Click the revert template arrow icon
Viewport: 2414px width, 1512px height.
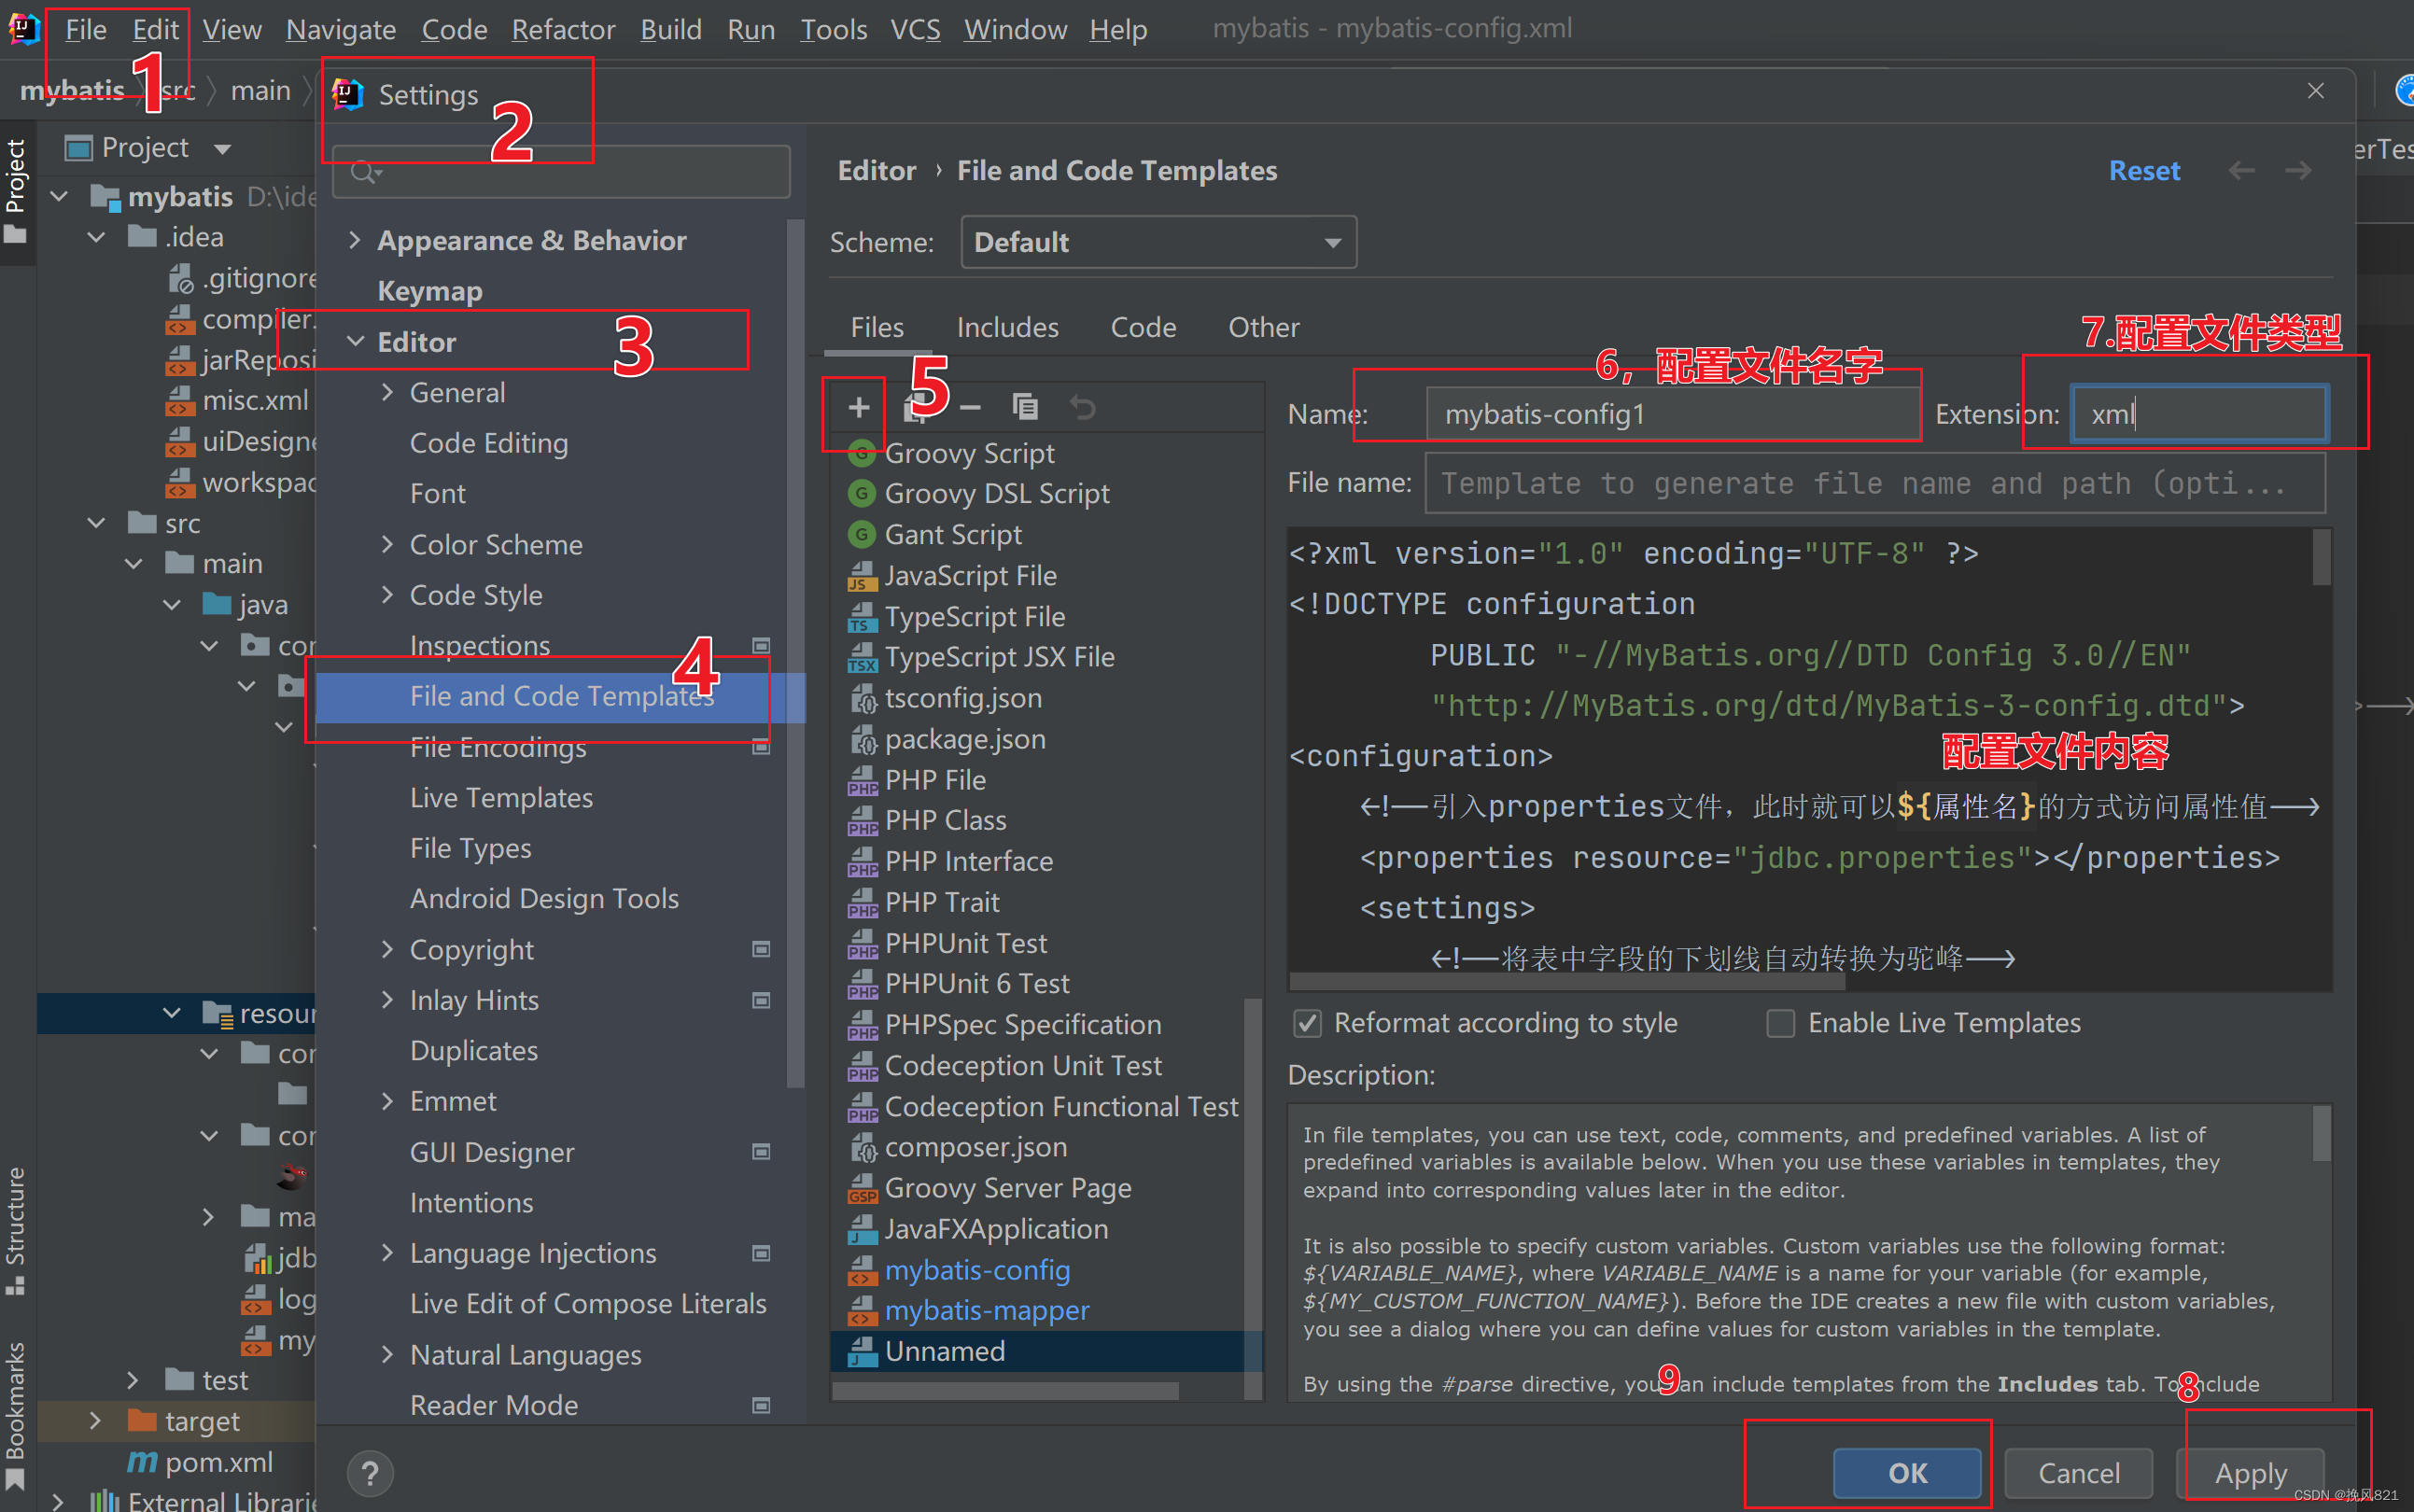1082,407
